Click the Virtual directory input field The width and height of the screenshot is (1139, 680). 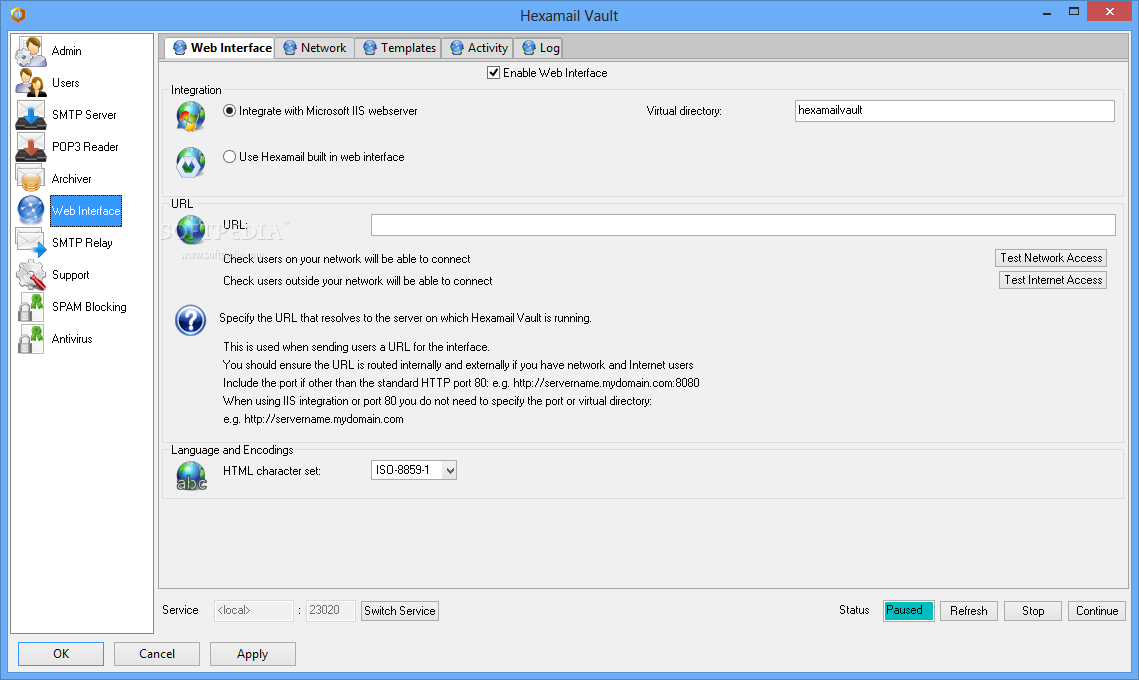[x=954, y=110]
